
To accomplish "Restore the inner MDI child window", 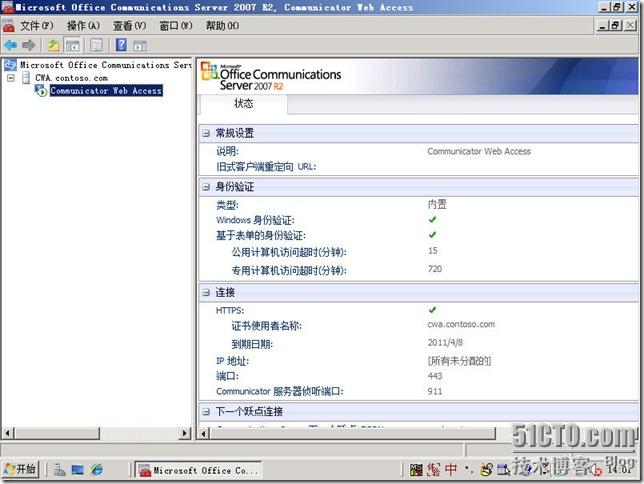I will coord(615,25).
